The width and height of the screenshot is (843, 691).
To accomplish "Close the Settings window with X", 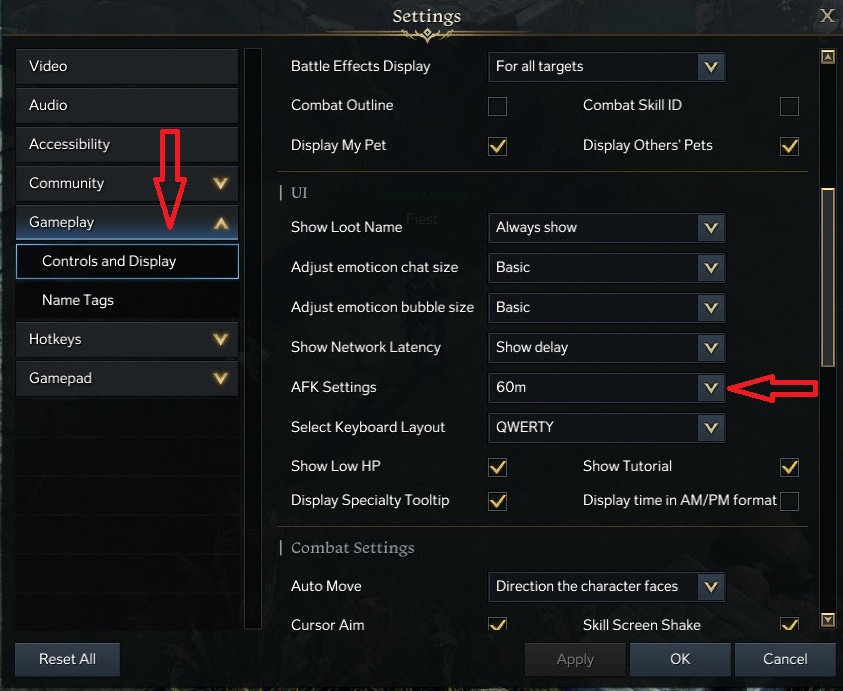I will (x=827, y=15).
